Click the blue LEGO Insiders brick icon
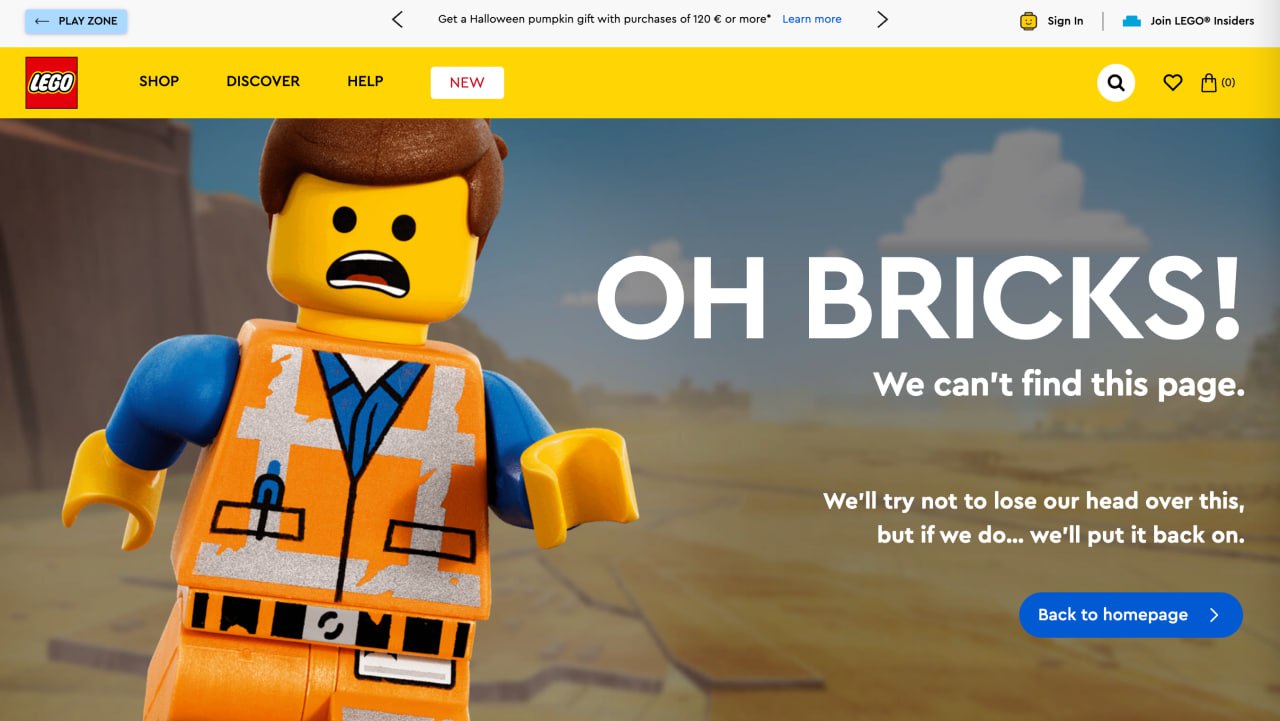 (x=1132, y=21)
